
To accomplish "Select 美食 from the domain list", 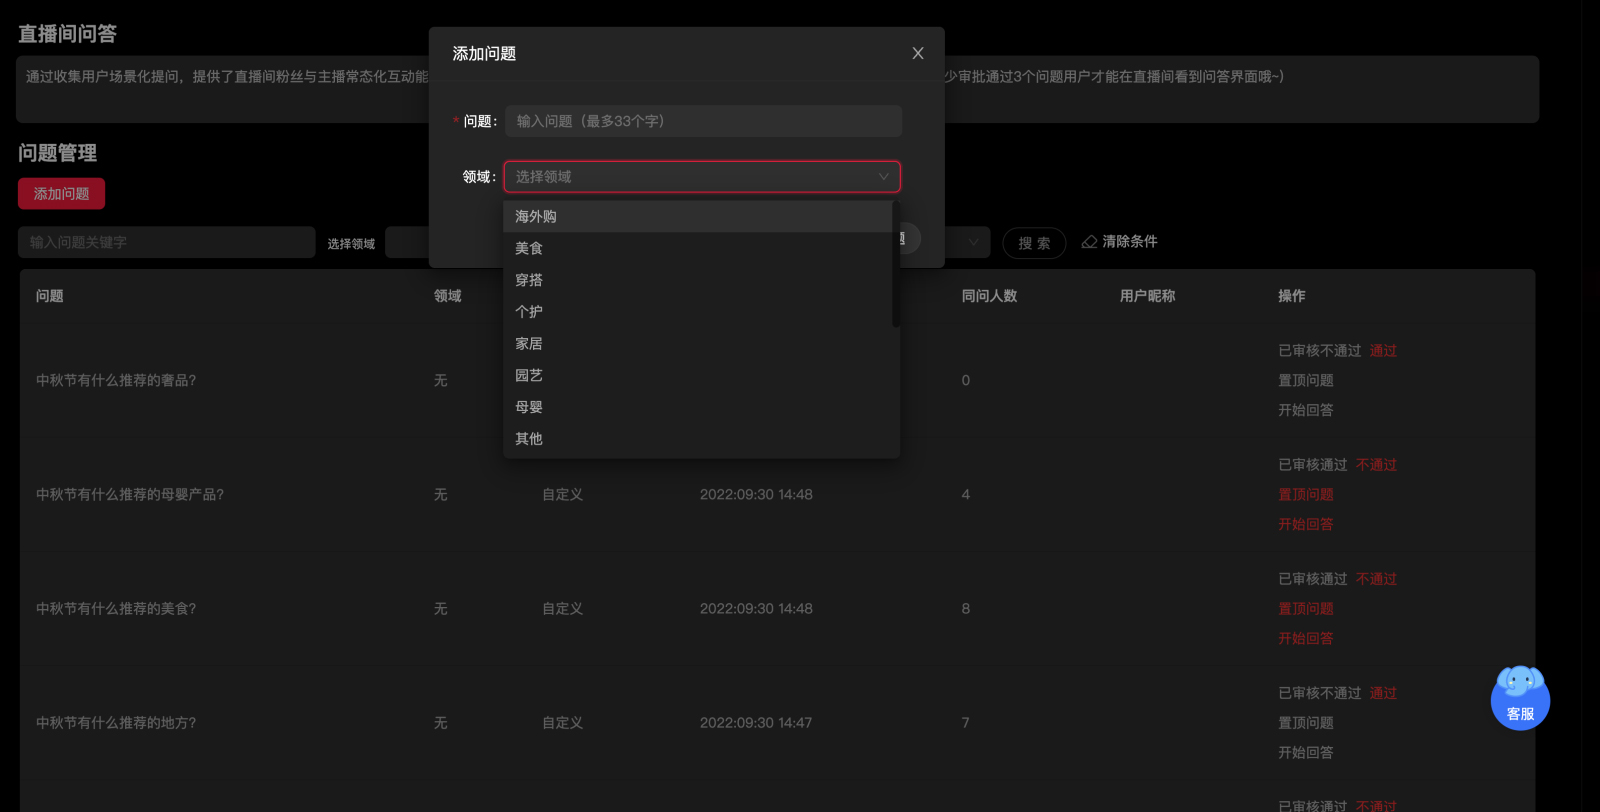I will pos(697,248).
